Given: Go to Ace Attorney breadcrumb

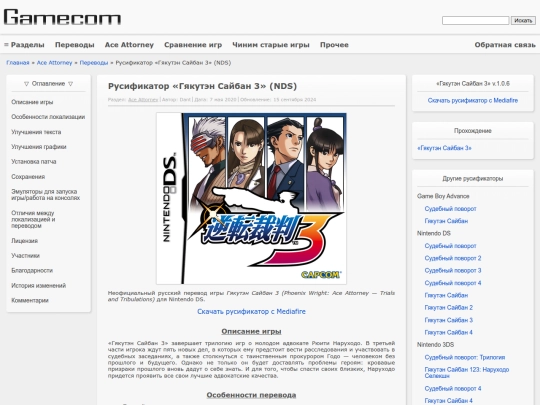Looking at the screenshot, I should click(x=54, y=63).
